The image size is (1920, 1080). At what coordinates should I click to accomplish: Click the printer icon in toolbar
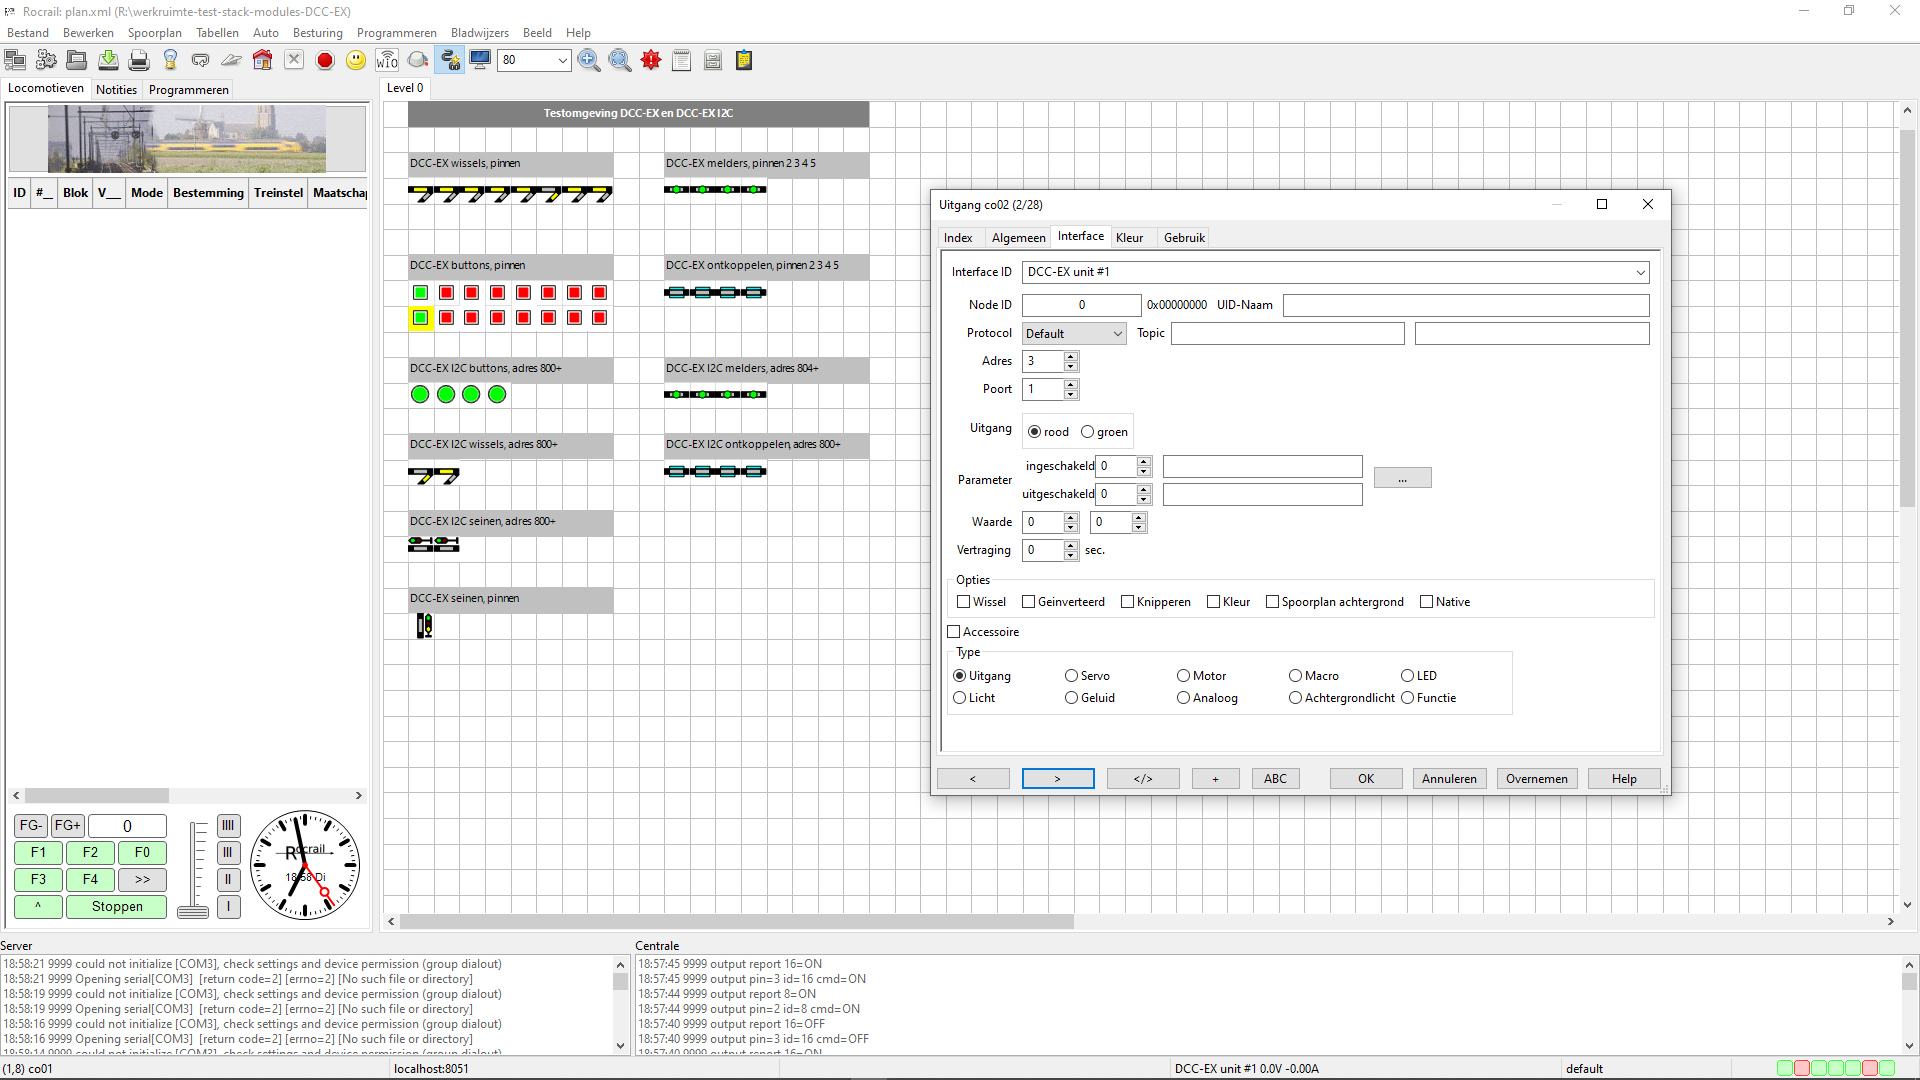tap(139, 61)
